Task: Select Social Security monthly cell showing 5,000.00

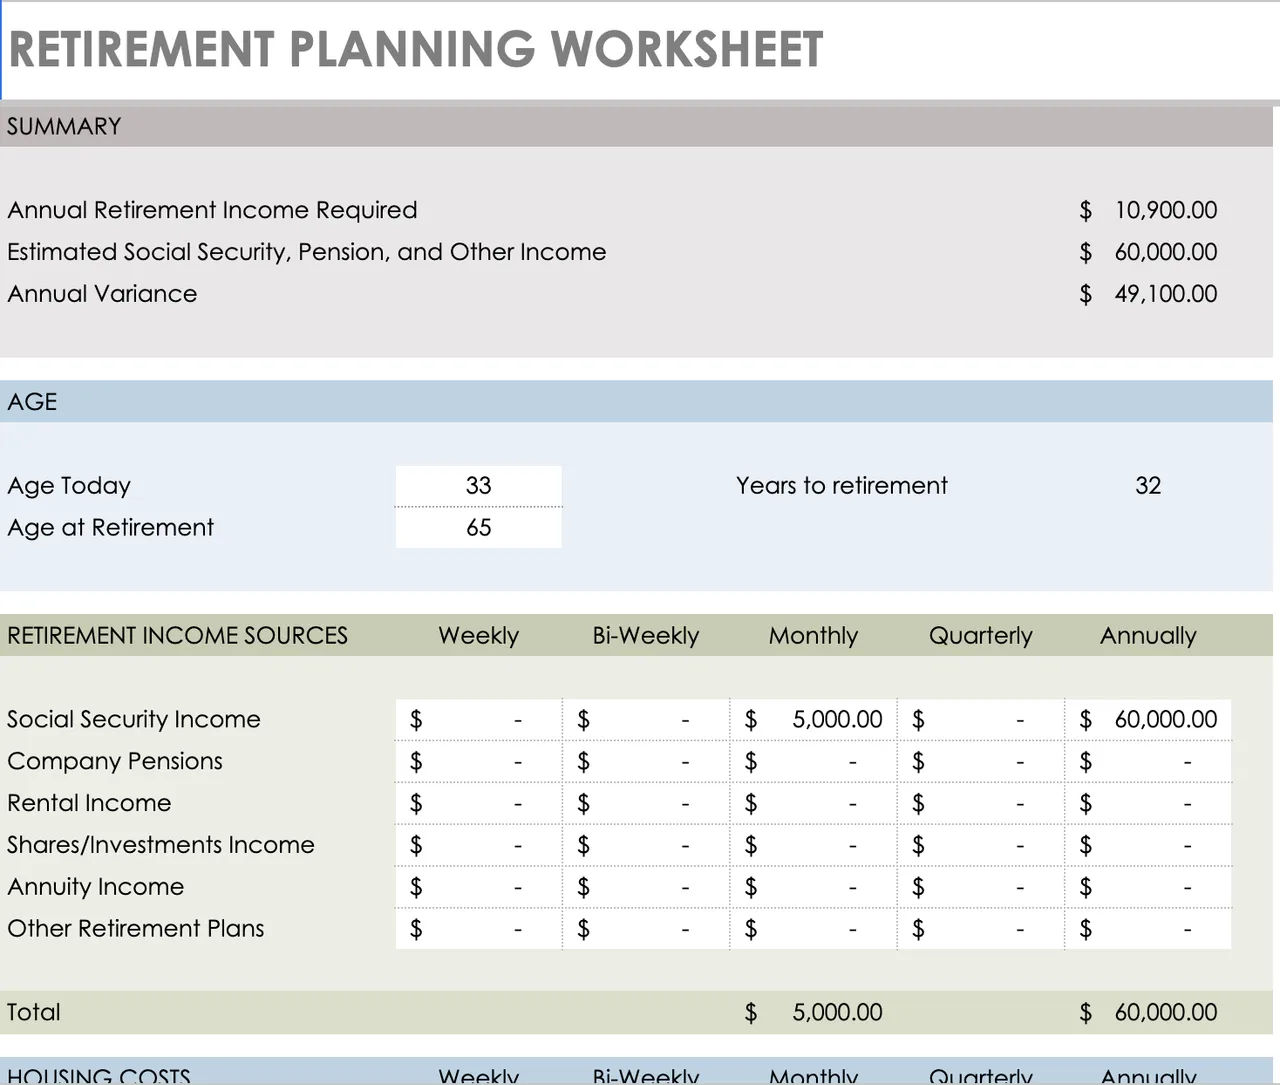Action: pyautogui.click(x=813, y=720)
